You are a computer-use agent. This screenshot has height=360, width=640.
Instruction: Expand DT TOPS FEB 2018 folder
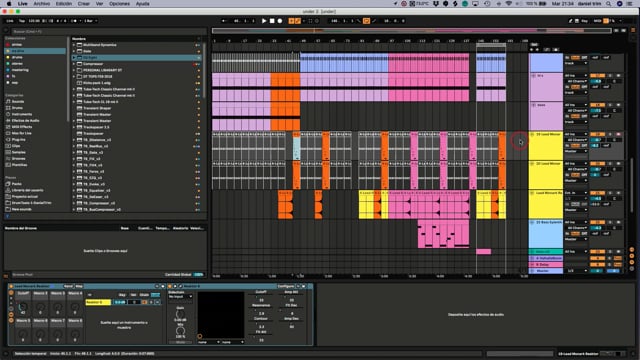[x=74, y=77]
